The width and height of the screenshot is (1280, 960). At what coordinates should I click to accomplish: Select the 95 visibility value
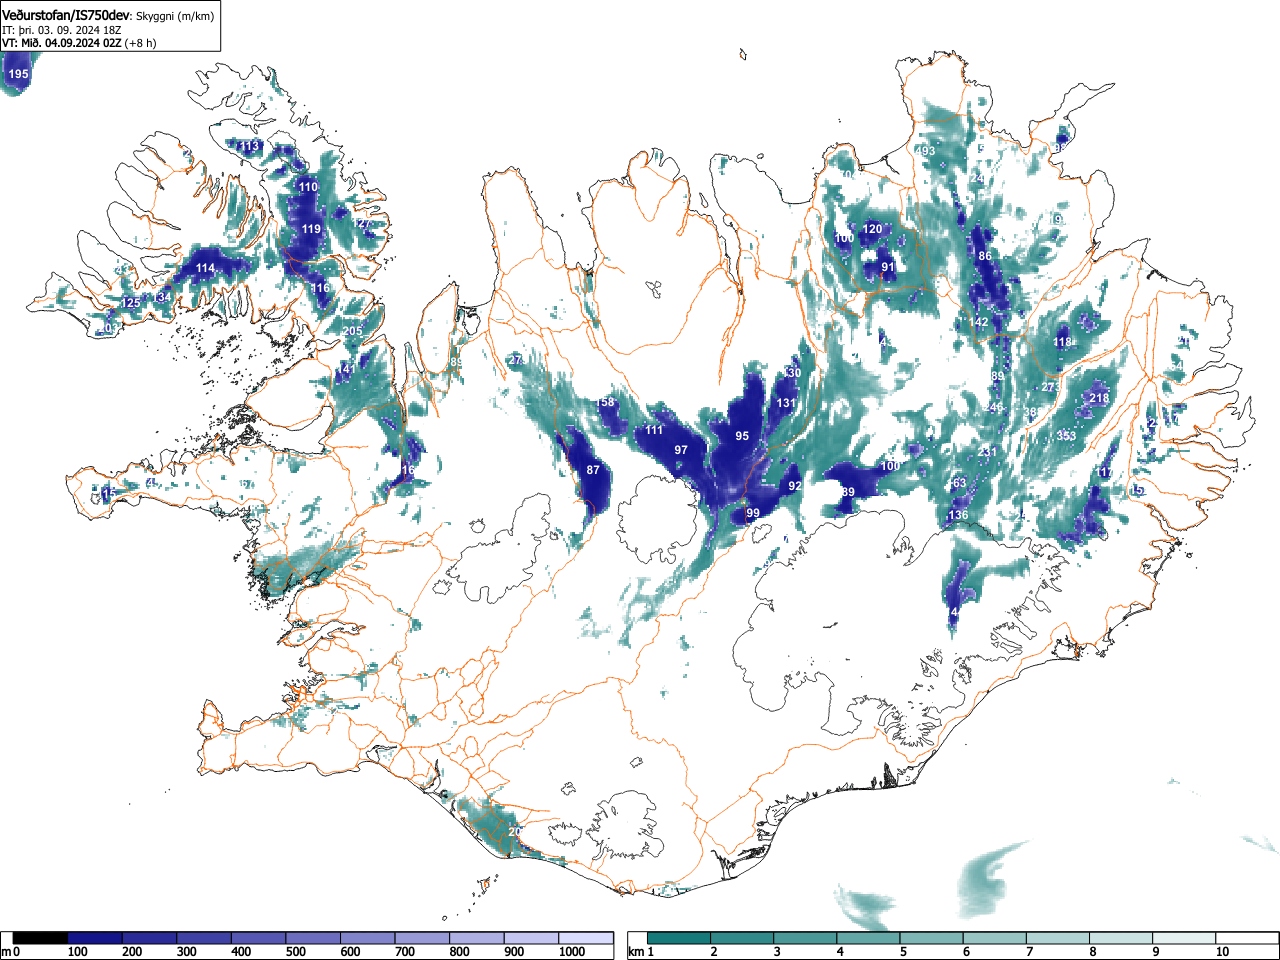tap(742, 436)
